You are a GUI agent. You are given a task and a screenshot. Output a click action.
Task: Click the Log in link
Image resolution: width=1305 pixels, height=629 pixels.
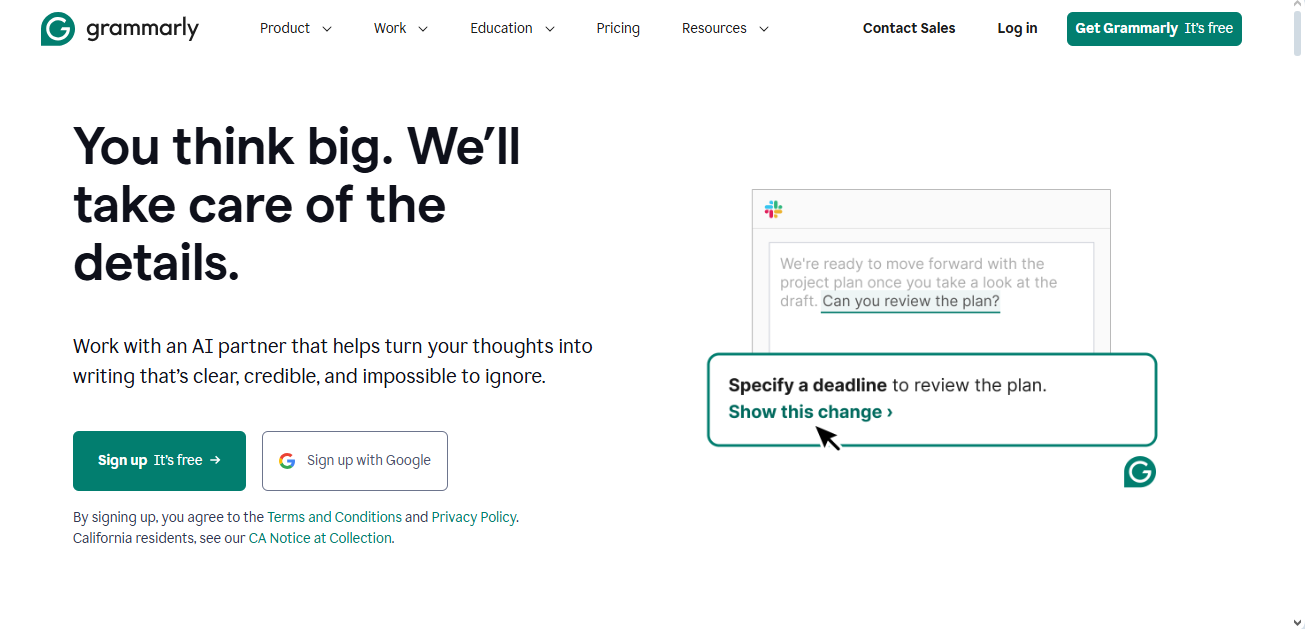[x=1017, y=28]
